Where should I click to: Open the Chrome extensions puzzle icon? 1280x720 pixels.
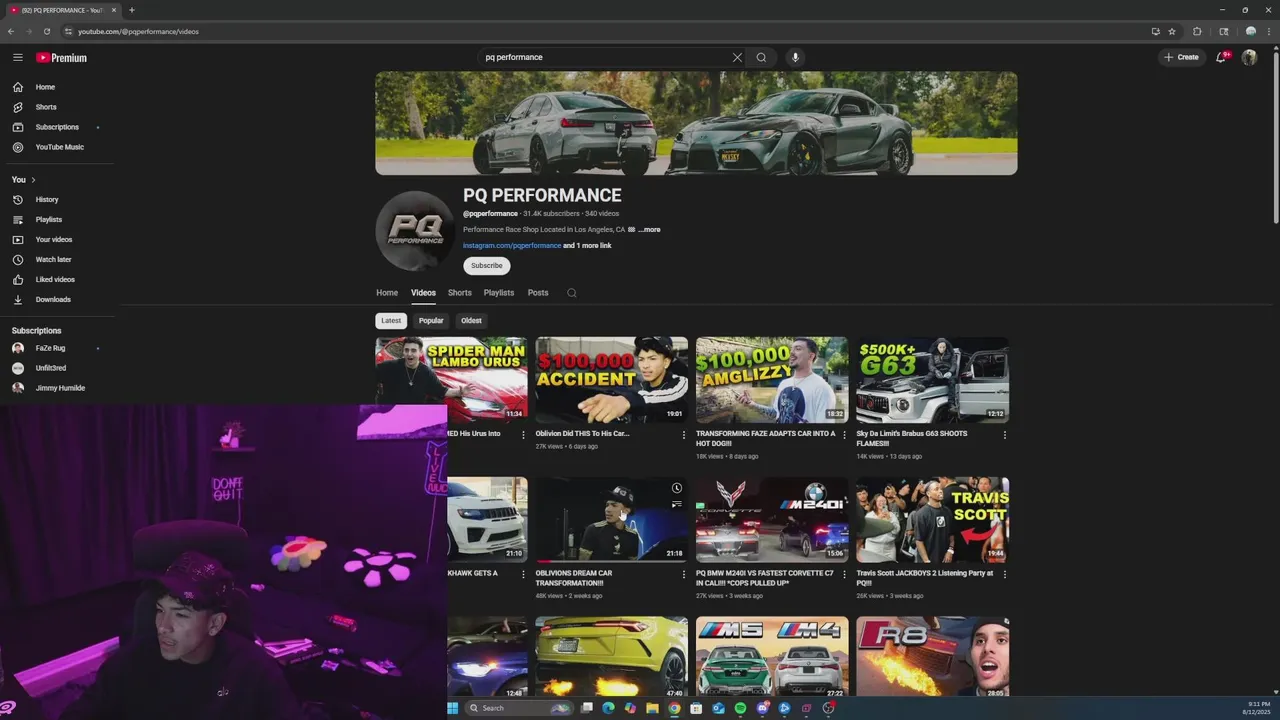(1197, 31)
